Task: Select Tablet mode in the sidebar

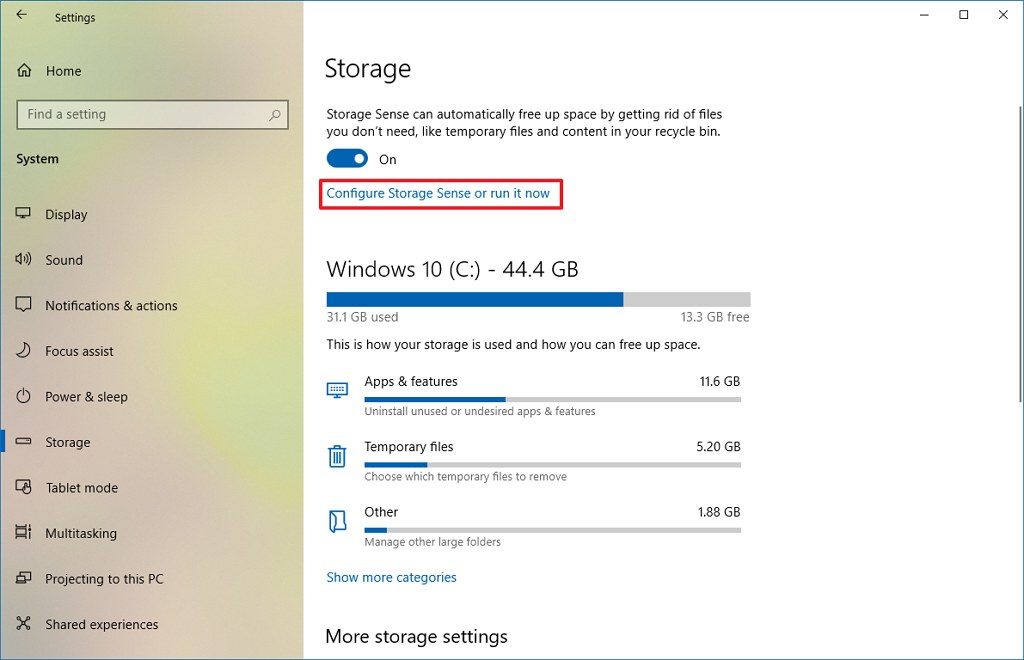Action: [81, 488]
